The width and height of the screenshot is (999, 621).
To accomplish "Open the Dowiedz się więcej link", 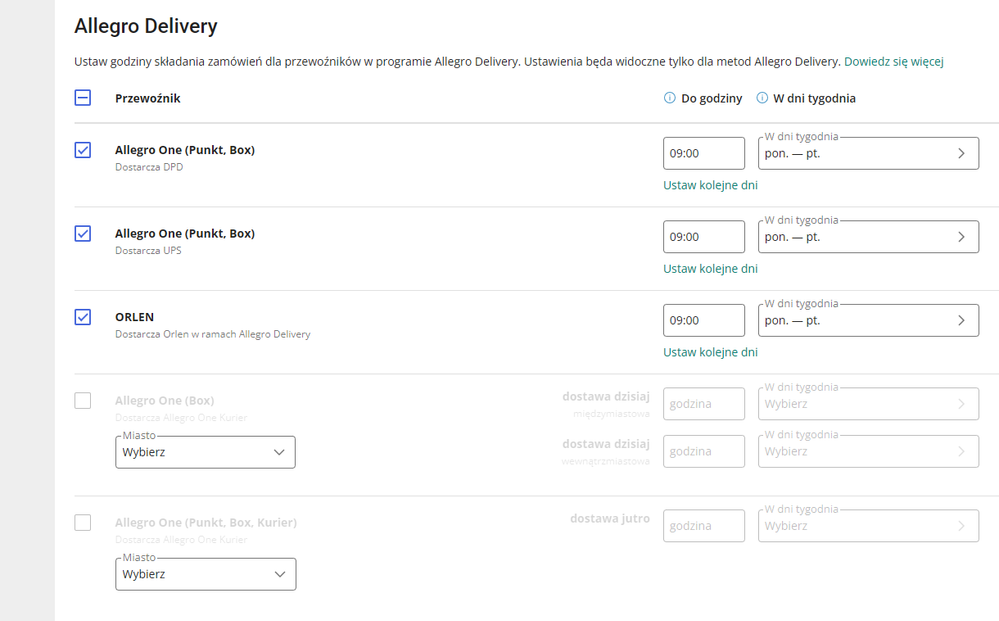I will click(x=894, y=62).
